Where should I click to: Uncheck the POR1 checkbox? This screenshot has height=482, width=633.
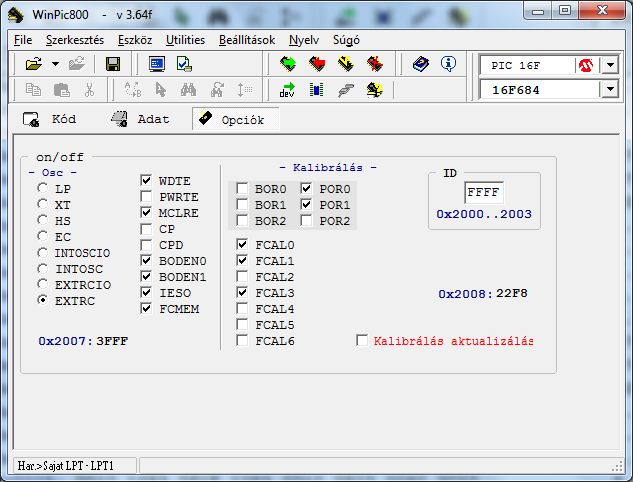tap(306, 204)
